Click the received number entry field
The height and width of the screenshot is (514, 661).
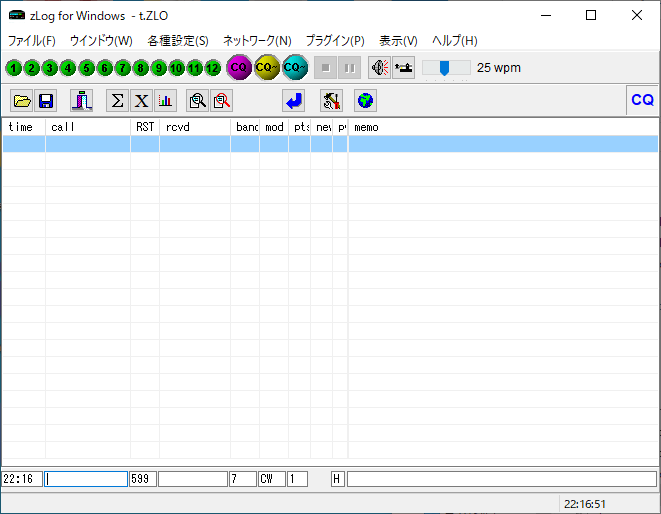coord(193,479)
